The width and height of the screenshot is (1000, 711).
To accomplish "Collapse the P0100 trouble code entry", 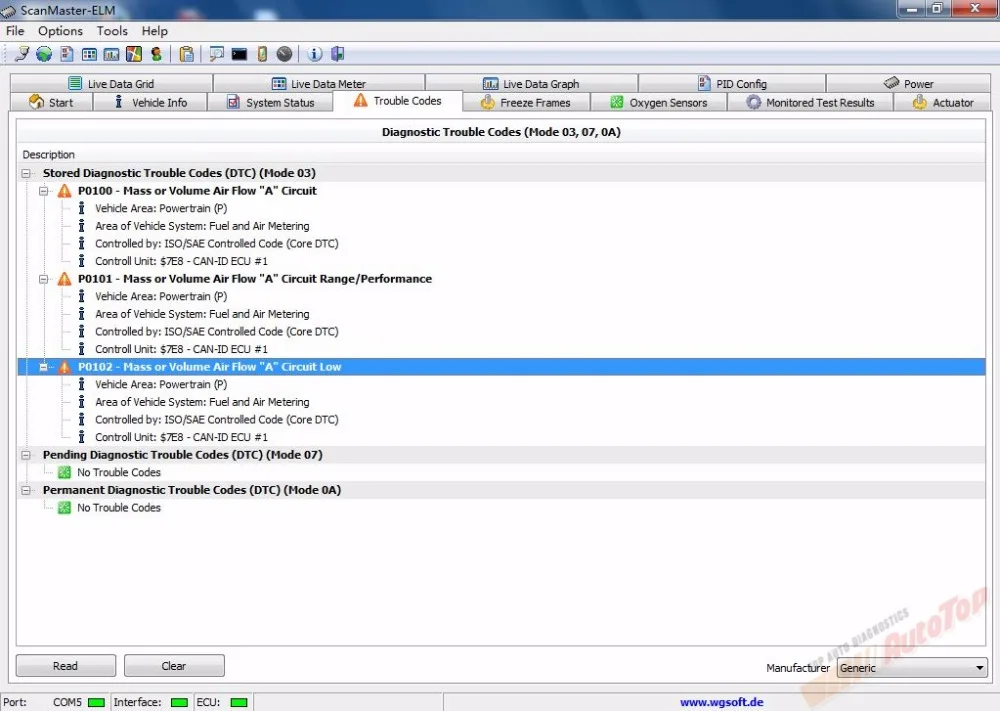I will 44,191.
